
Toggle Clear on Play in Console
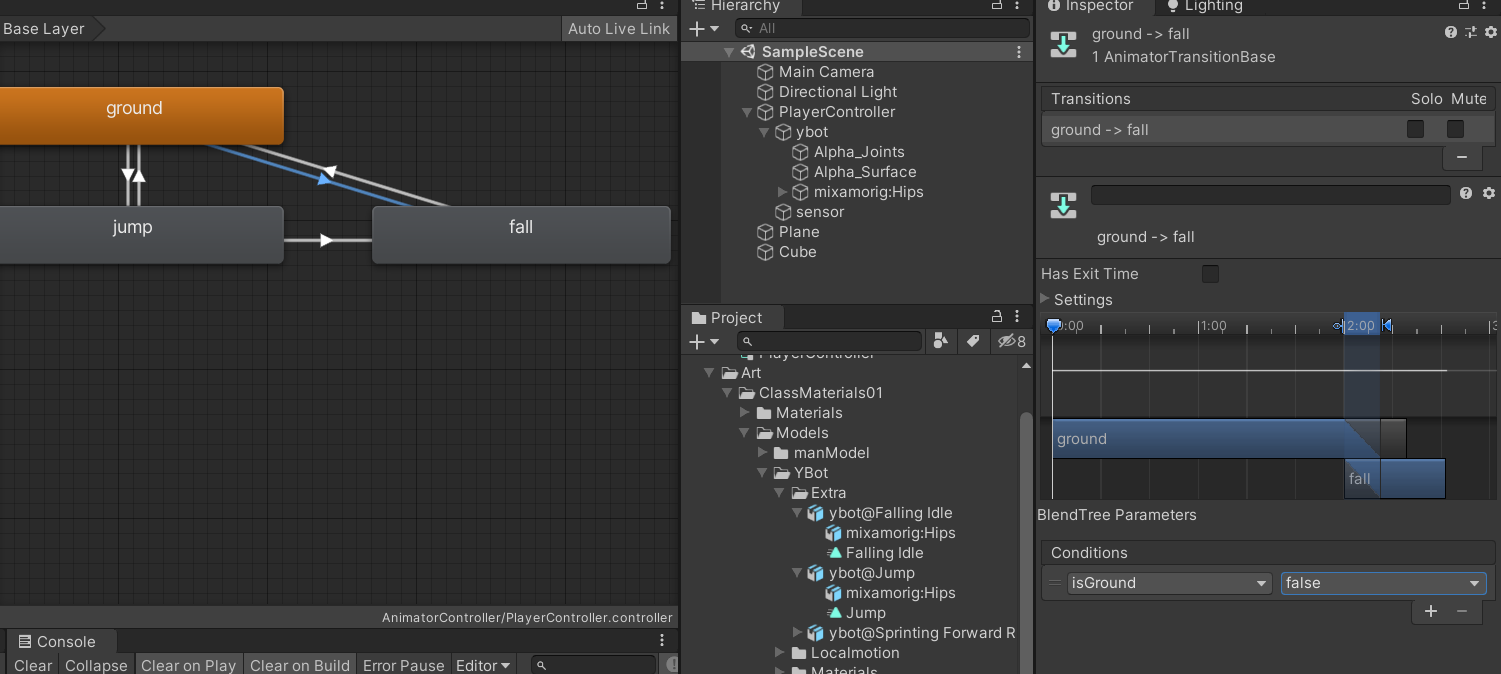pyautogui.click(x=188, y=665)
